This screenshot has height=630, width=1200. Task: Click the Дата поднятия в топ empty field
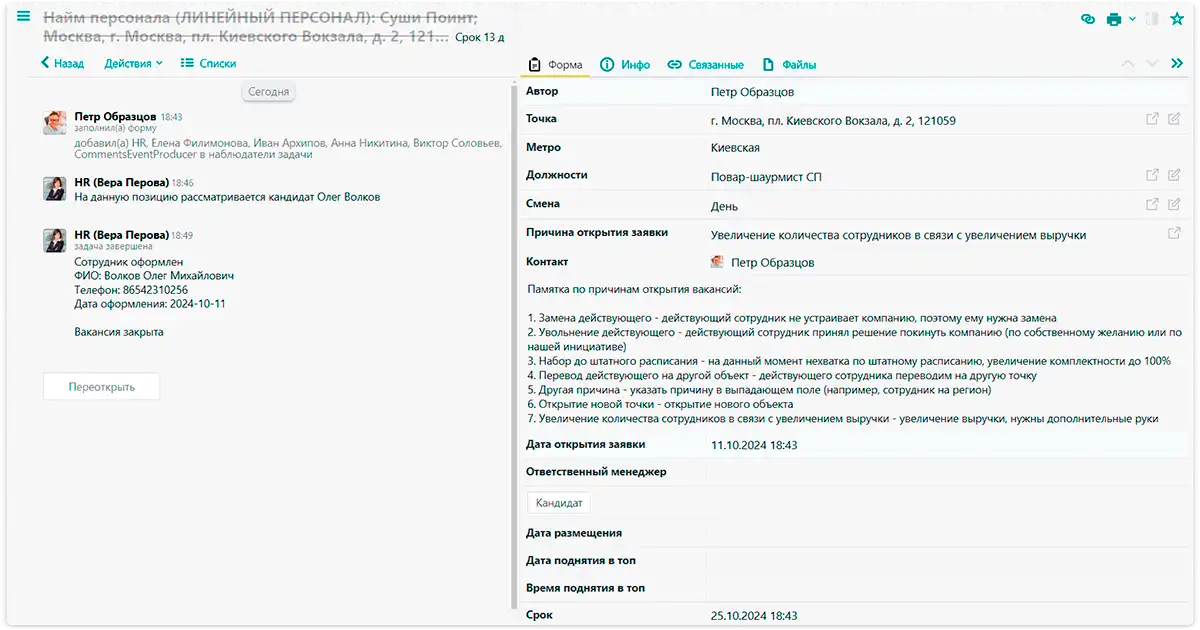pos(948,561)
